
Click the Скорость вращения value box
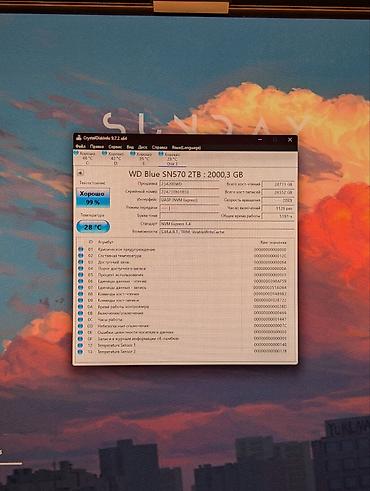coord(278,200)
